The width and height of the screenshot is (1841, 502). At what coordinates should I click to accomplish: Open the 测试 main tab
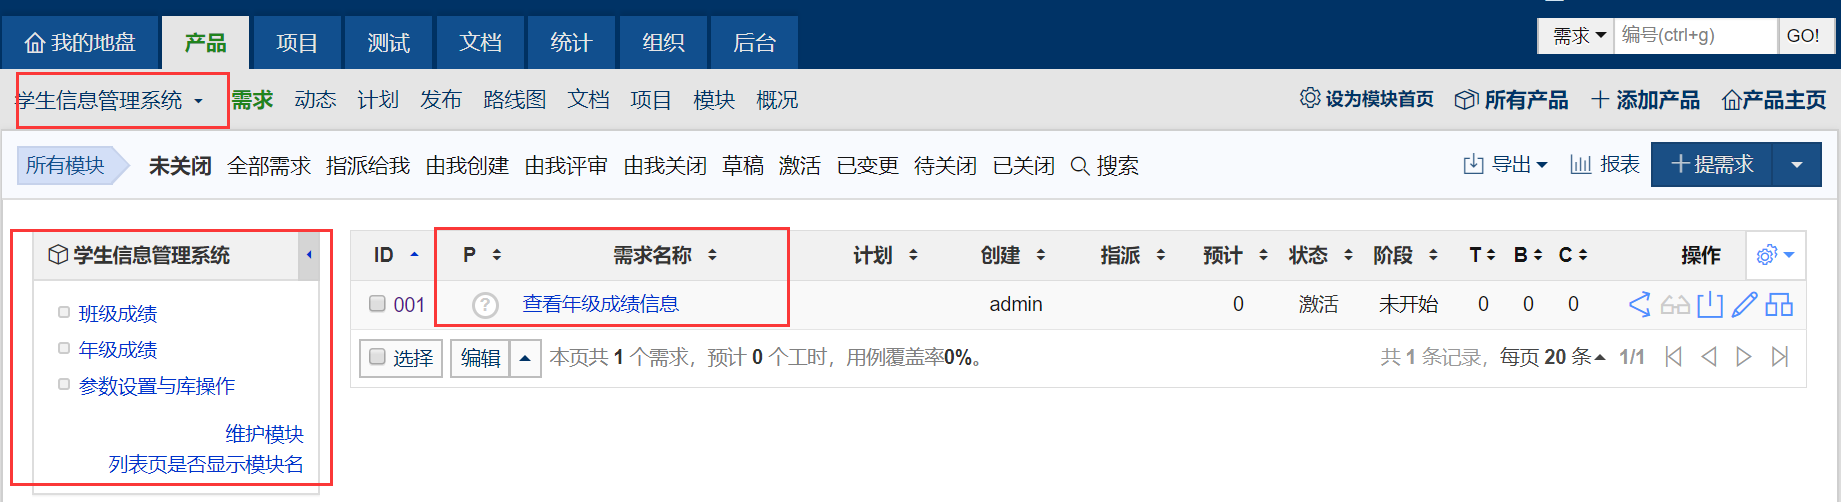tap(388, 43)
